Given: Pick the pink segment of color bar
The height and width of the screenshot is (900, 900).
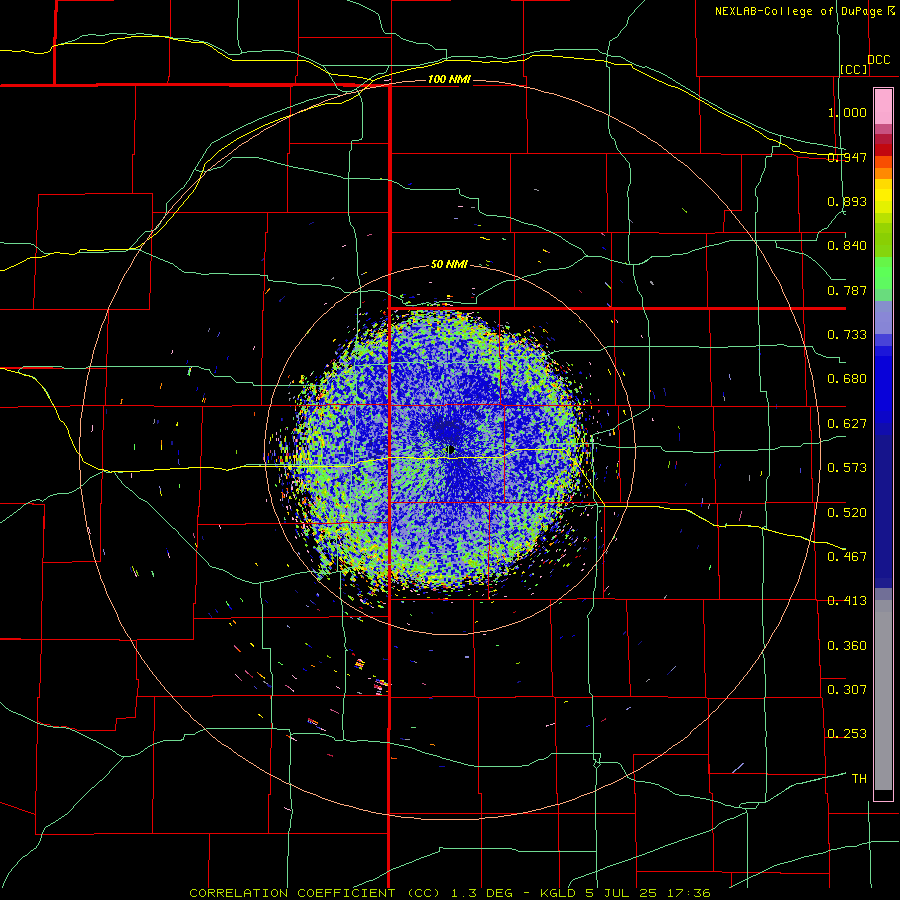Looking at the screenshot, I should tap(883, 107).
